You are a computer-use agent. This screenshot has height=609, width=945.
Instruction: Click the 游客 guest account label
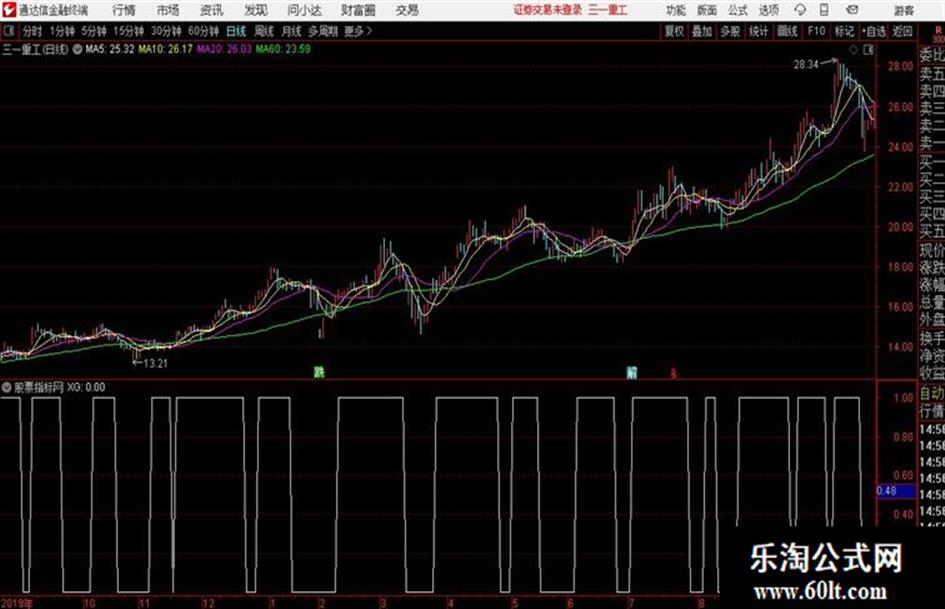(x=903, y=10)
